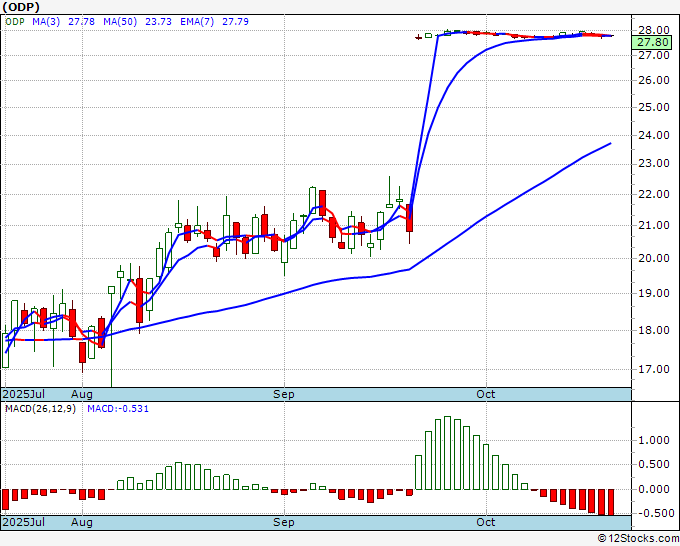Image resolution: width=680 pixels, height=546 pixels.
Task: Open the 12Stocks.com copyright link
Action: 638,539
